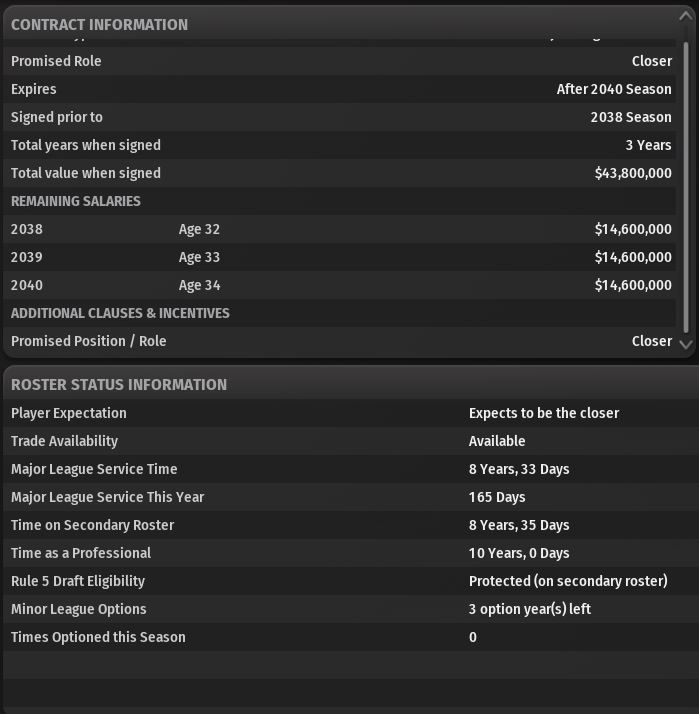This screenshot has width=699, height=714.
Task: Click the Additional Clauses & Incentives heading
Action: [x=120, y=313]
